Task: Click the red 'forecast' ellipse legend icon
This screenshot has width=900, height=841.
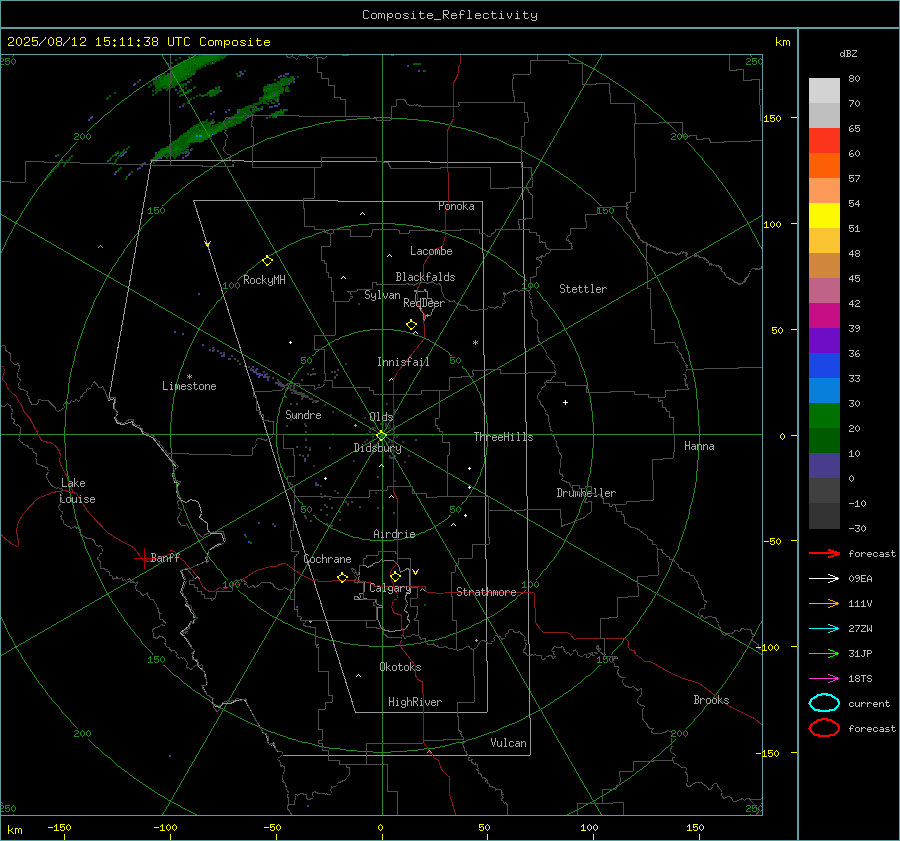Action: [x=824, y=728]
